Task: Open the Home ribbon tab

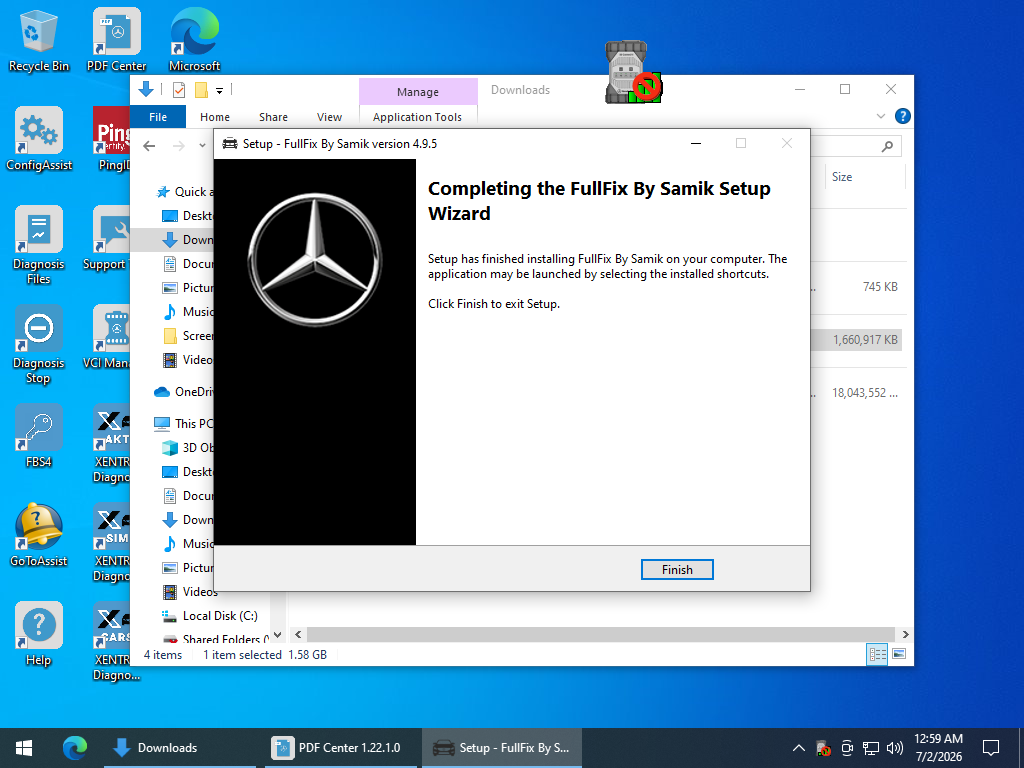Action: (215, 117)
